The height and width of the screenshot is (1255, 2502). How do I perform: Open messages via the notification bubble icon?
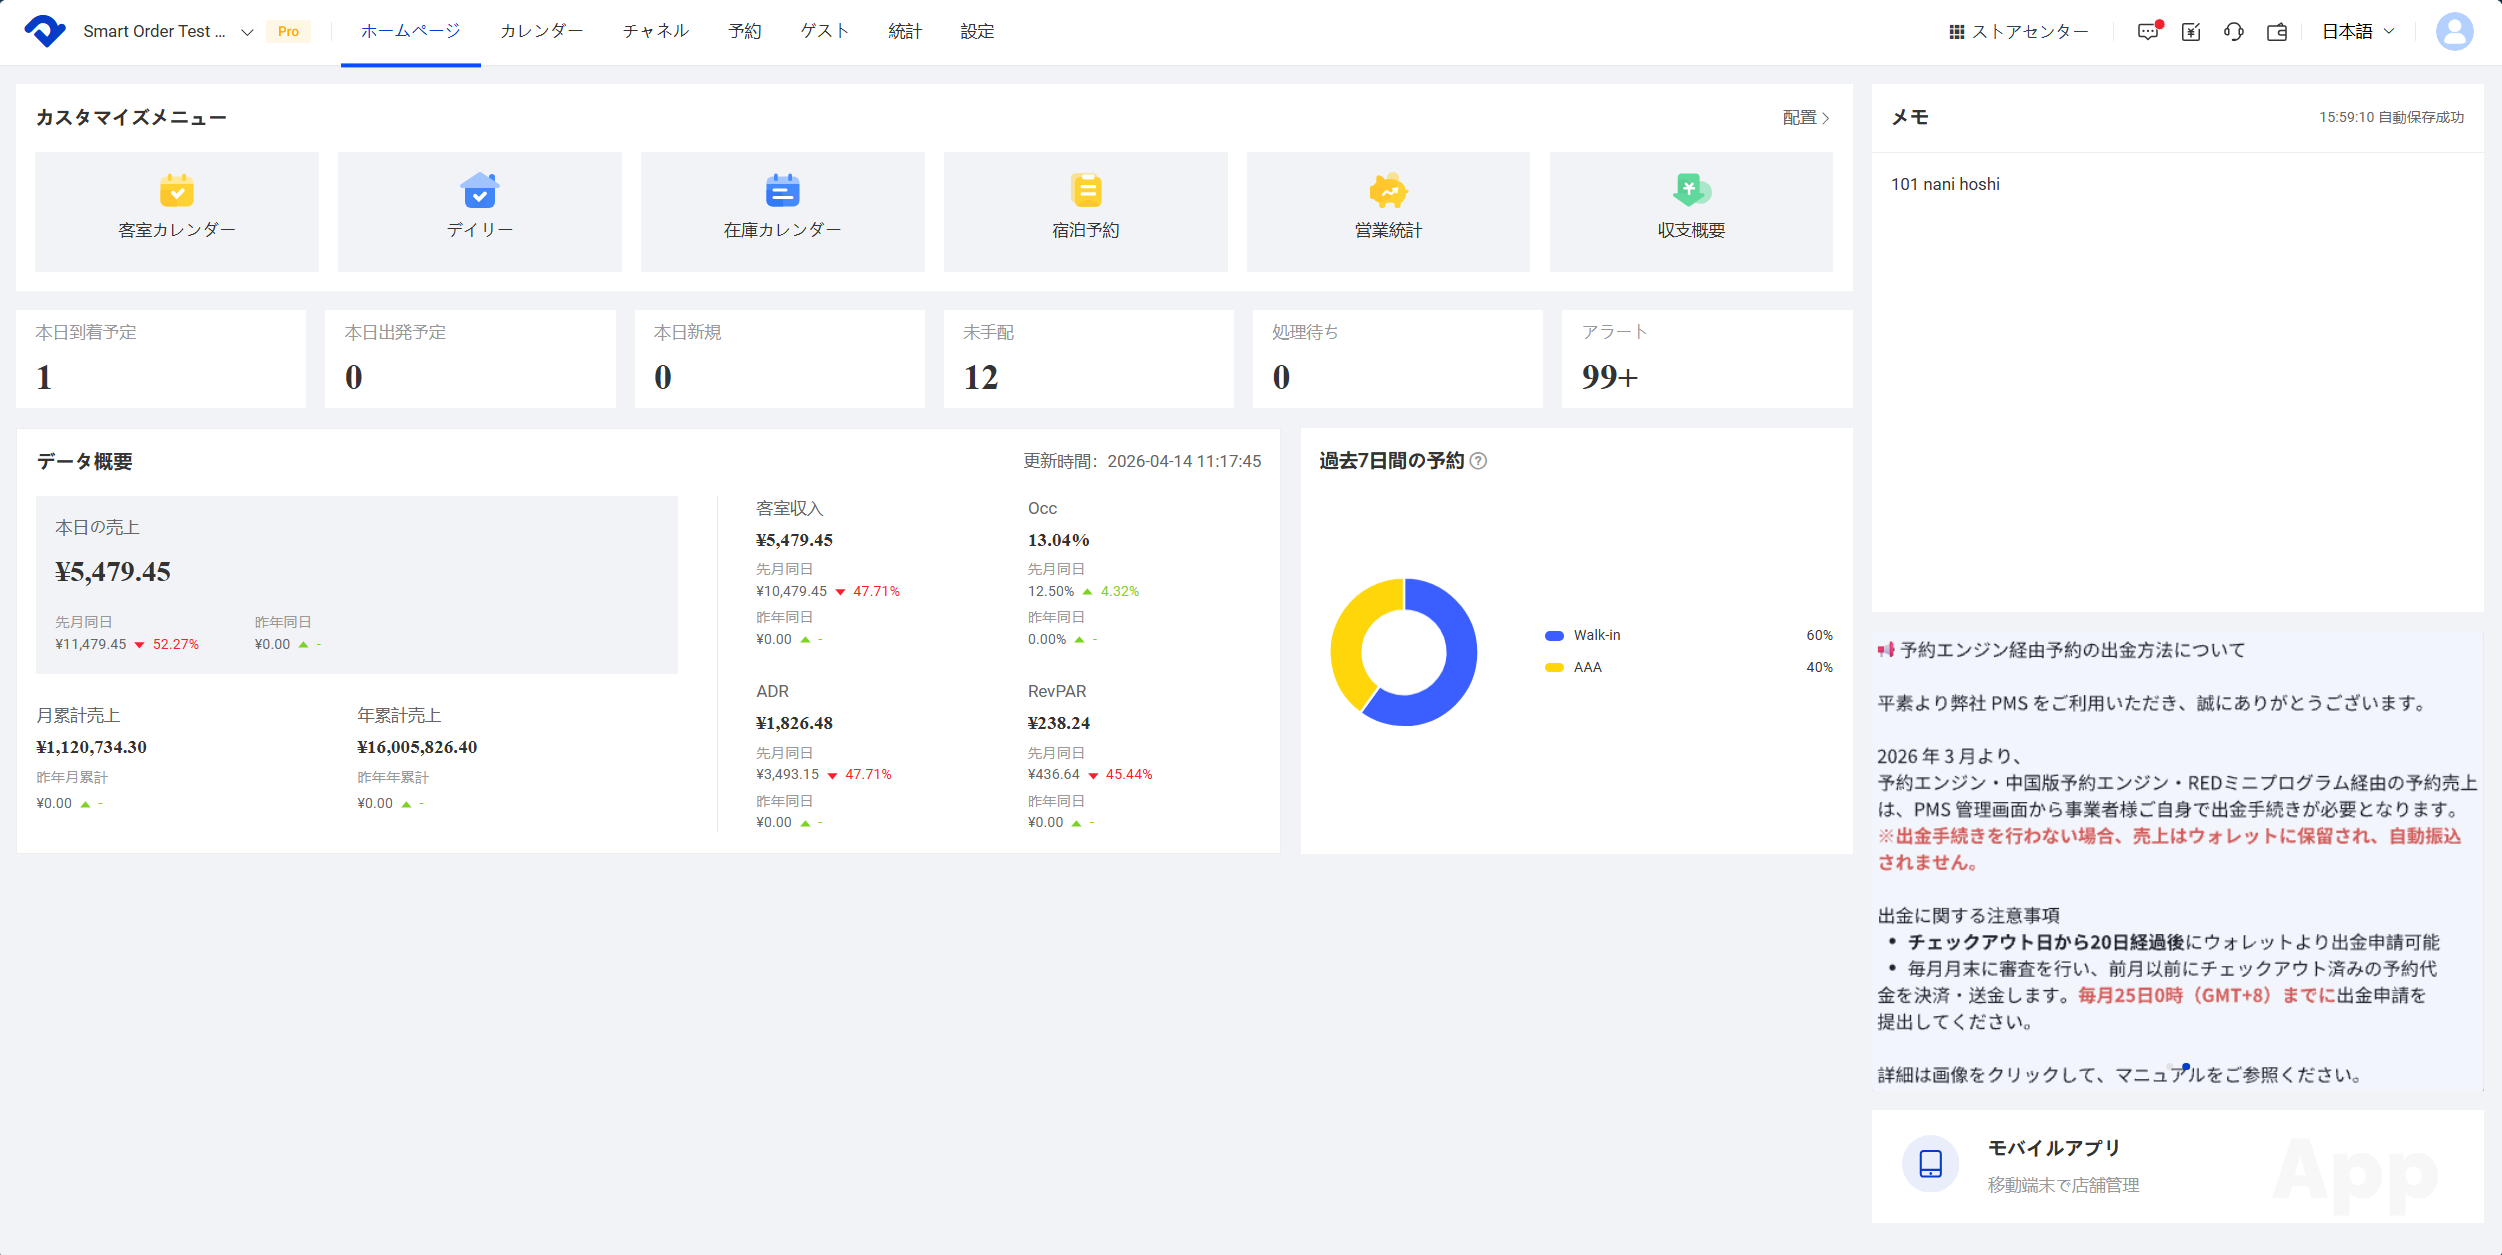2146,31
